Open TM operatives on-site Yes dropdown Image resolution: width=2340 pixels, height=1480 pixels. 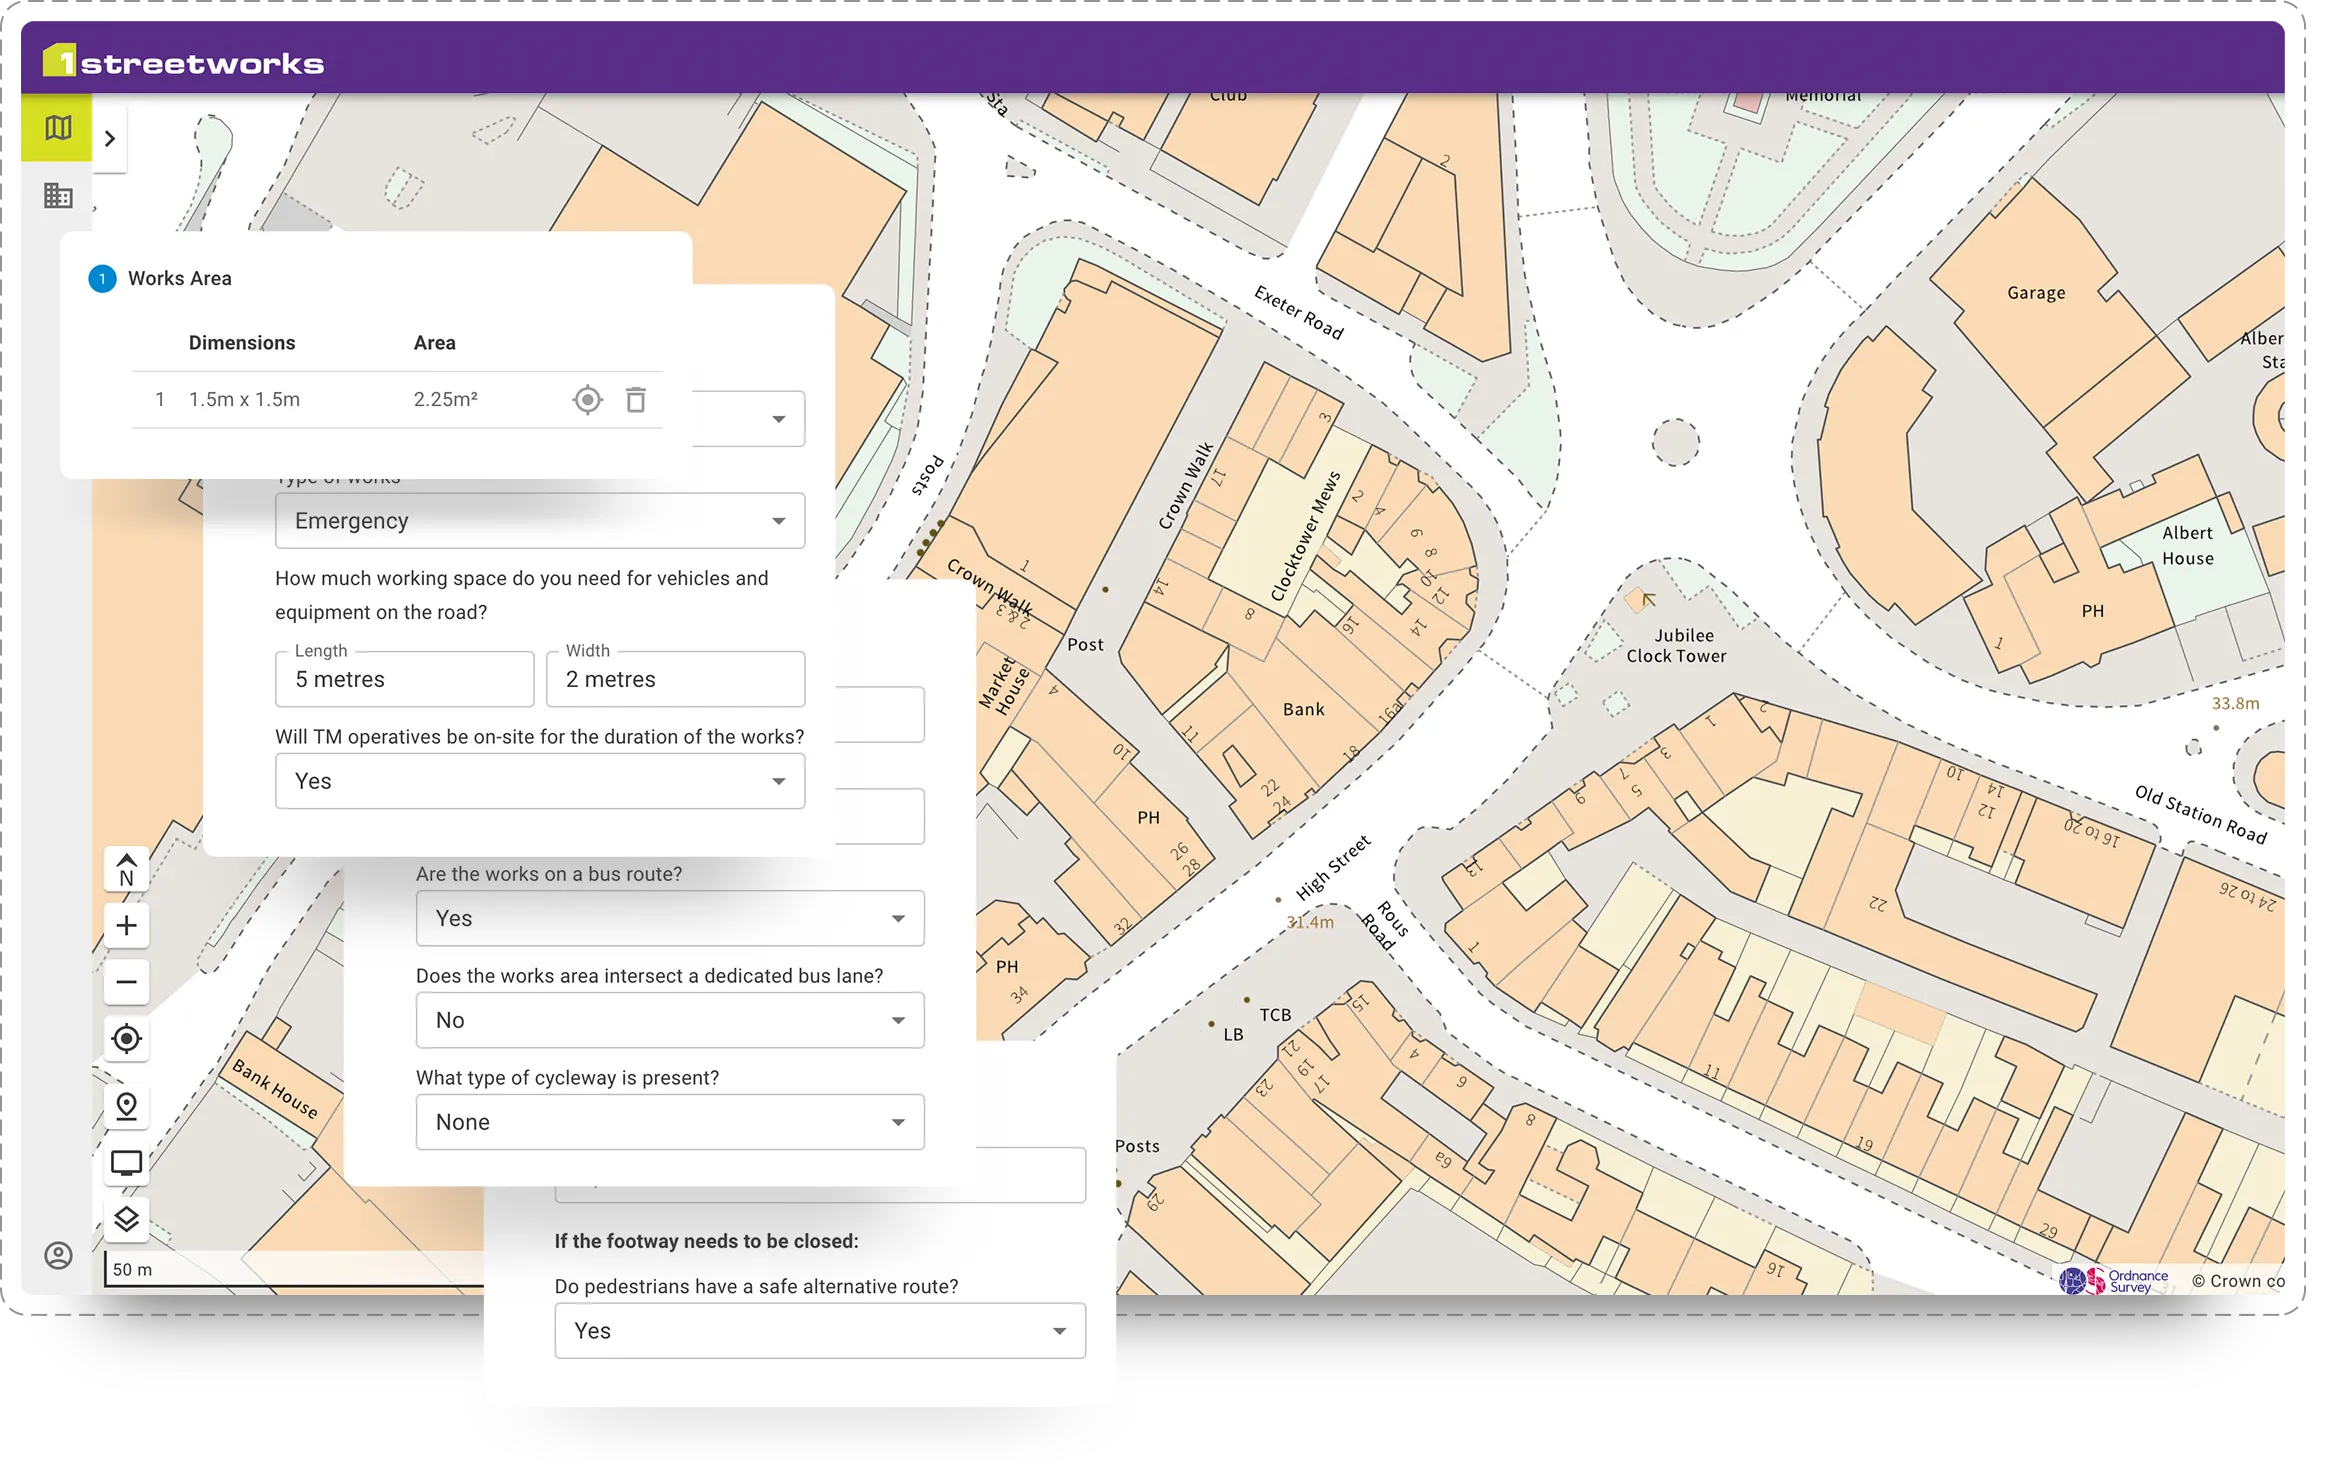(x=540, y=781)
